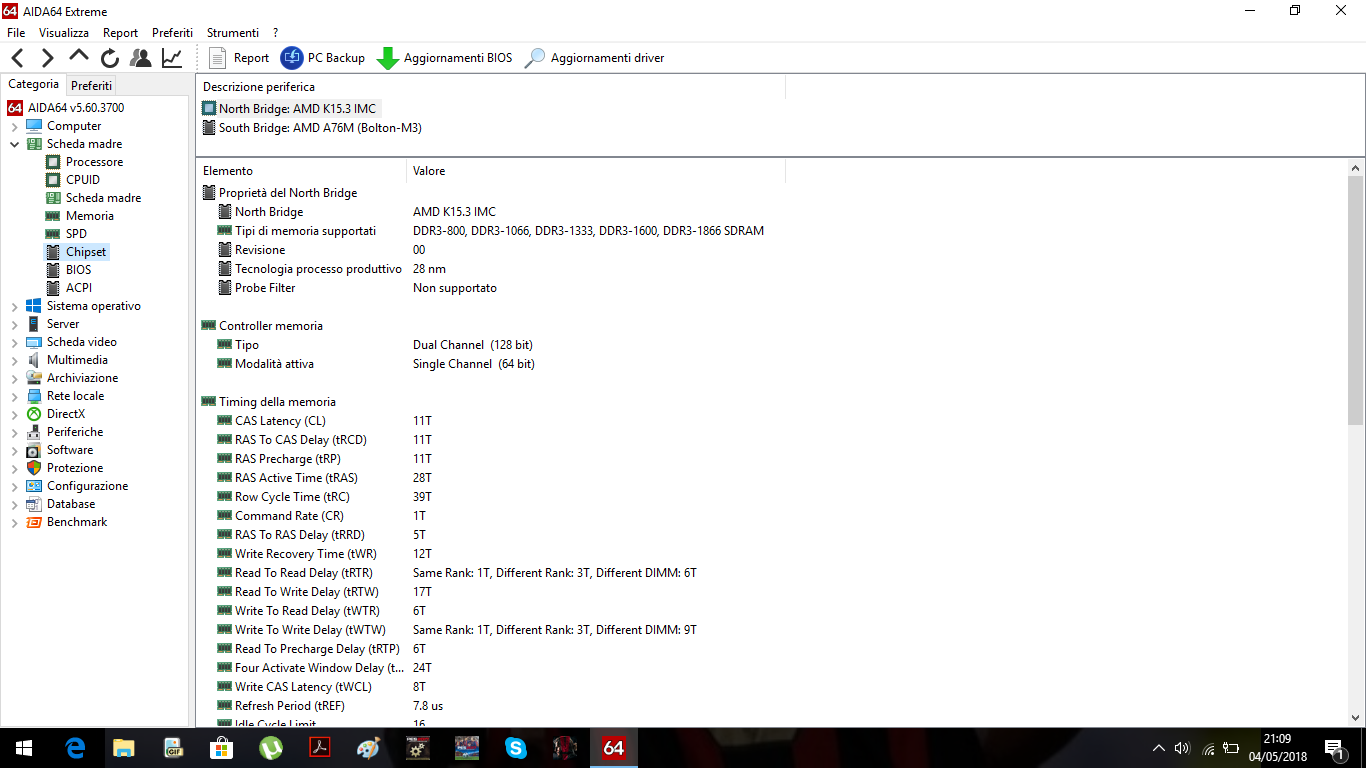This screenshot has height=768, width=1366.
Task: Expand the Sistema operativo node
Action: point(14,306)
